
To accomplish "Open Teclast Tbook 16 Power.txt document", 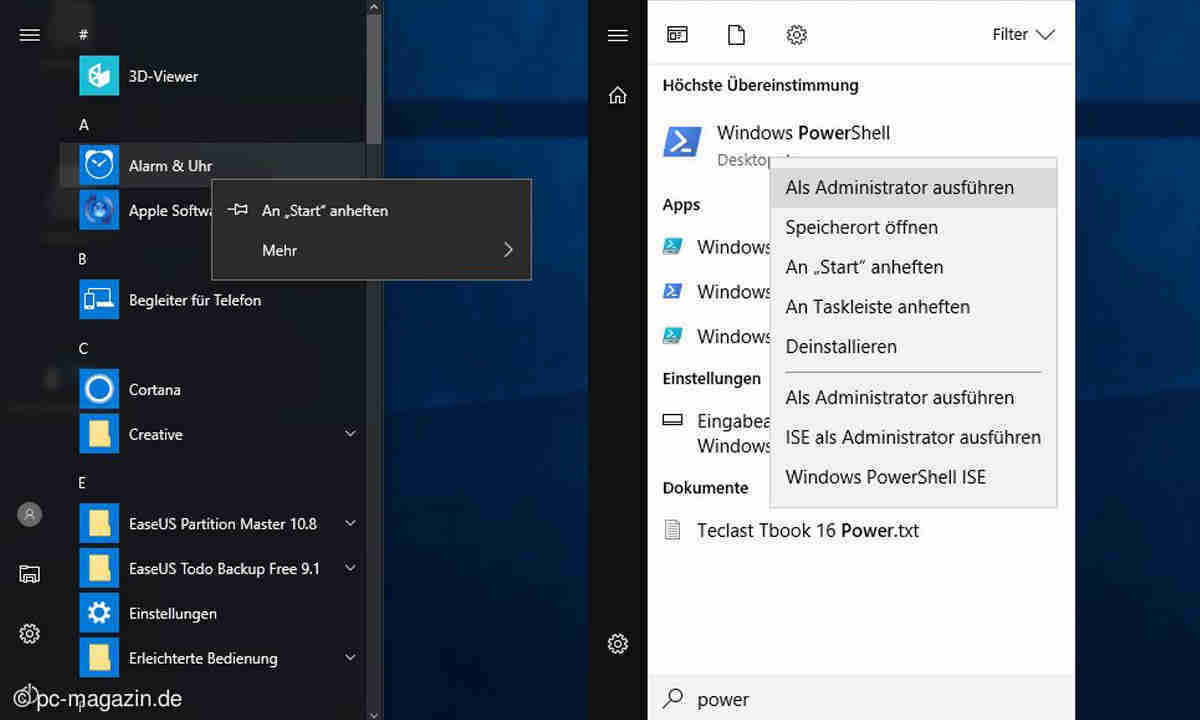I will [x=807, y=530].
